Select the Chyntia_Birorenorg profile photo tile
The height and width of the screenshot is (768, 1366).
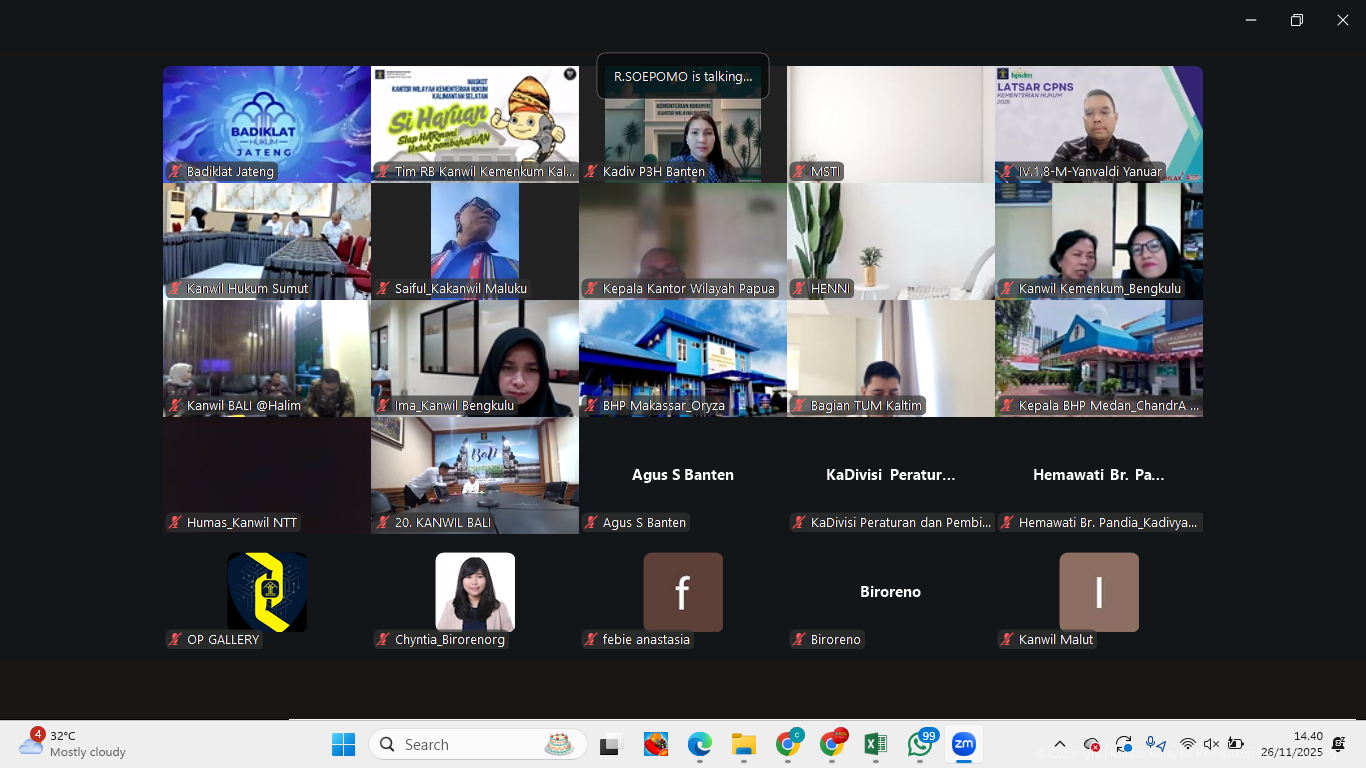[475, 592]
